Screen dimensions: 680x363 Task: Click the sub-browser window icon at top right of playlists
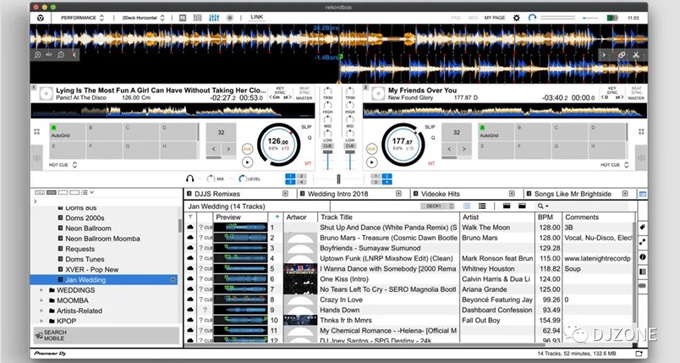point(643,194)
